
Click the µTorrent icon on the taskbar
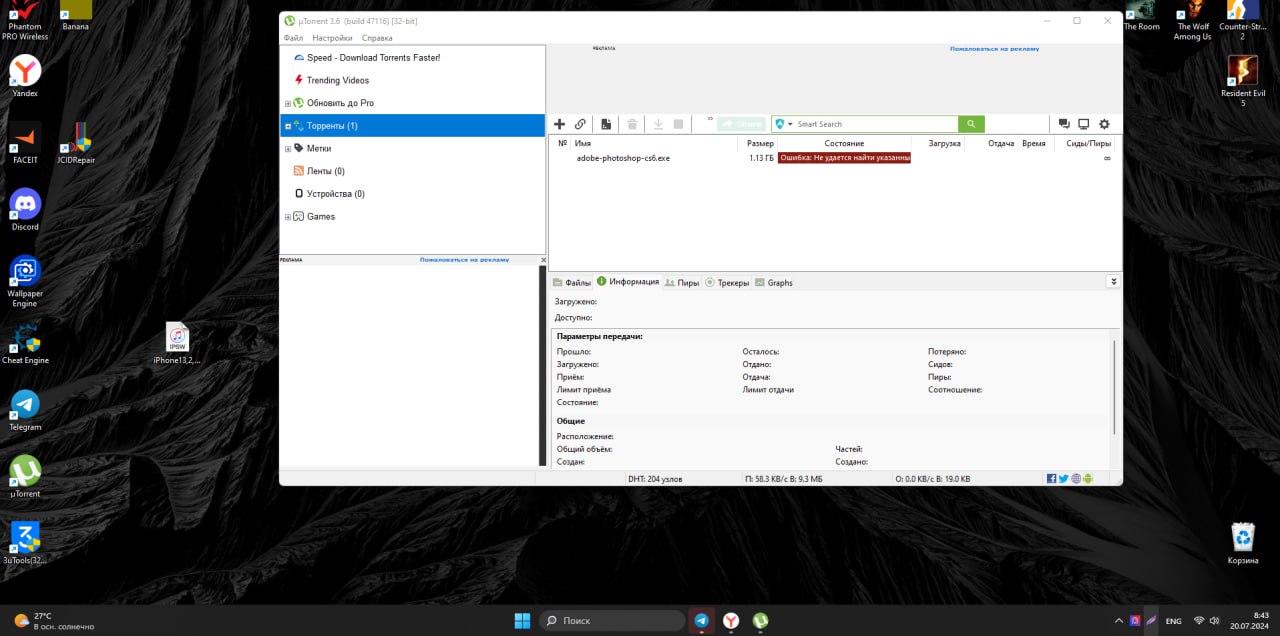[760, 620]
